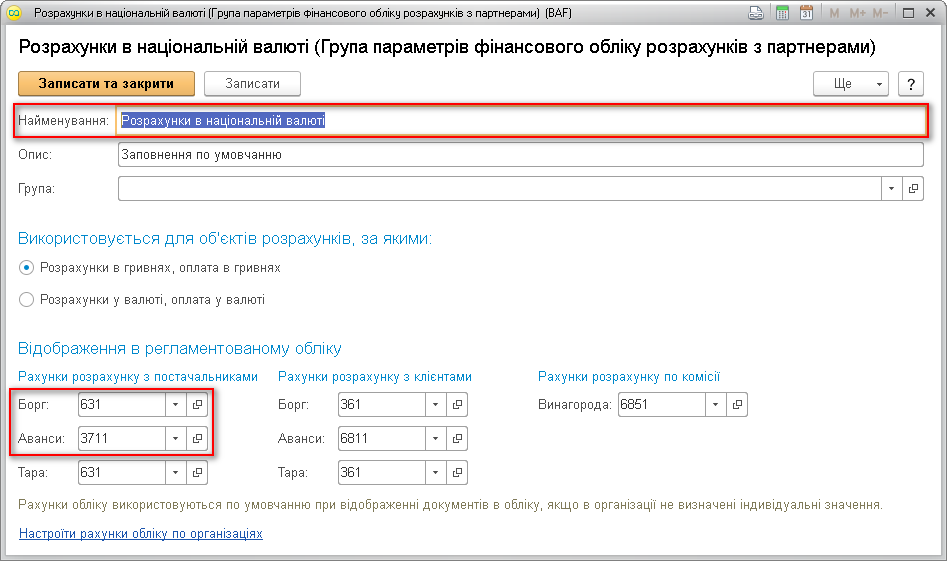The image size is (947, 561).
Task: Open account 631 details next to supplier Борг
Action: point(197,405)
